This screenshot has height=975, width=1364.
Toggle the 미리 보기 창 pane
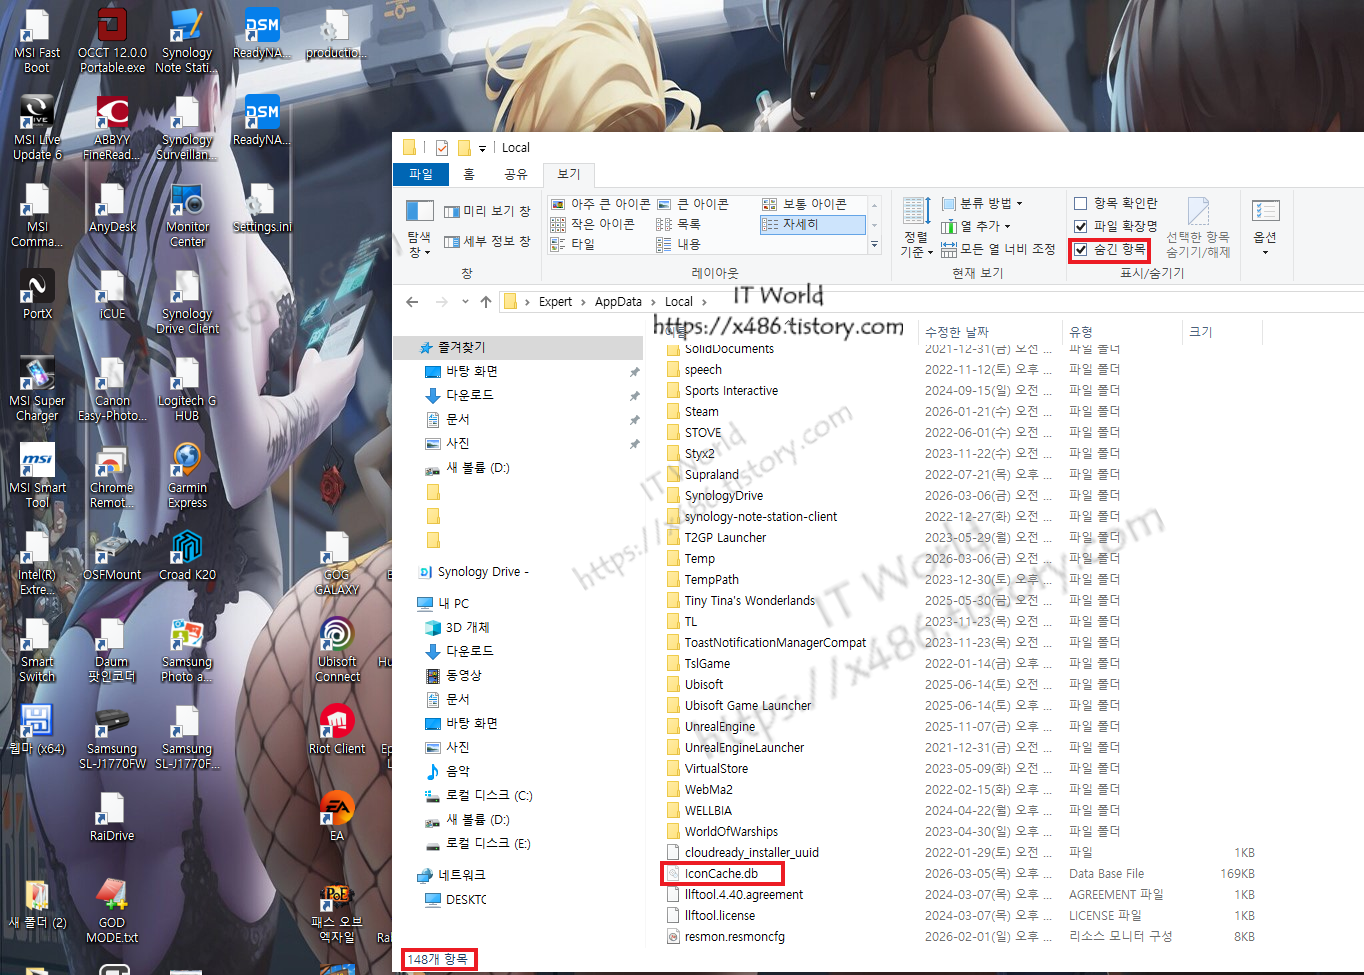coord(487,211)
